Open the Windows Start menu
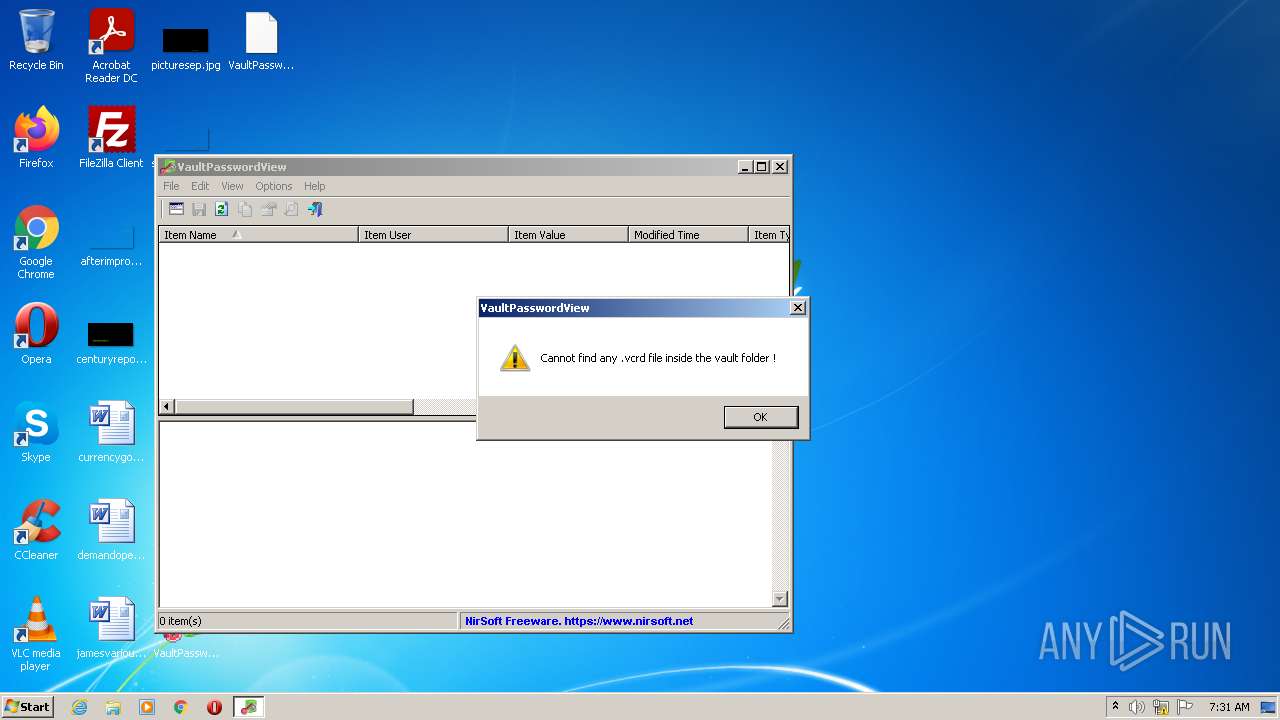 28,707
